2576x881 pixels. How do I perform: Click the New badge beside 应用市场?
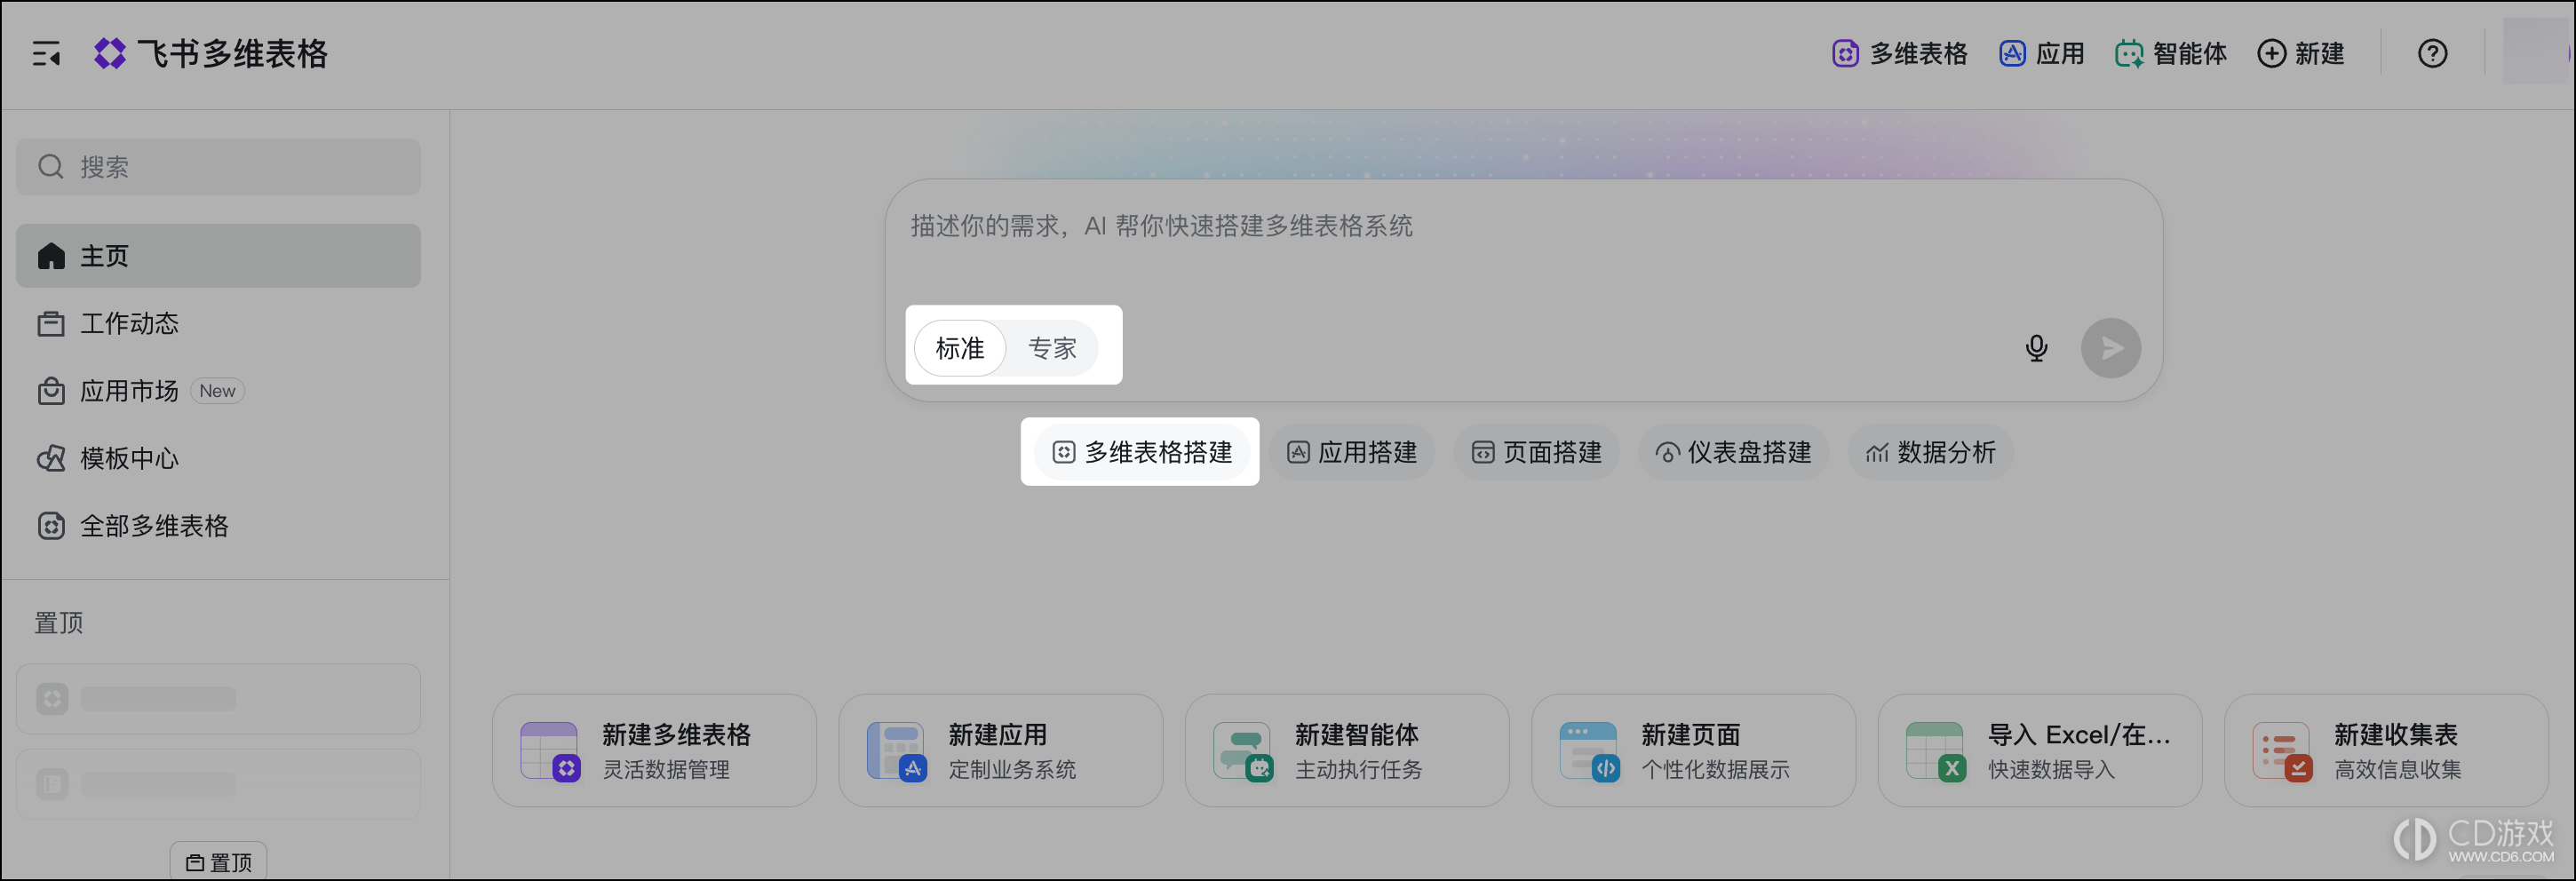(217, 391)
